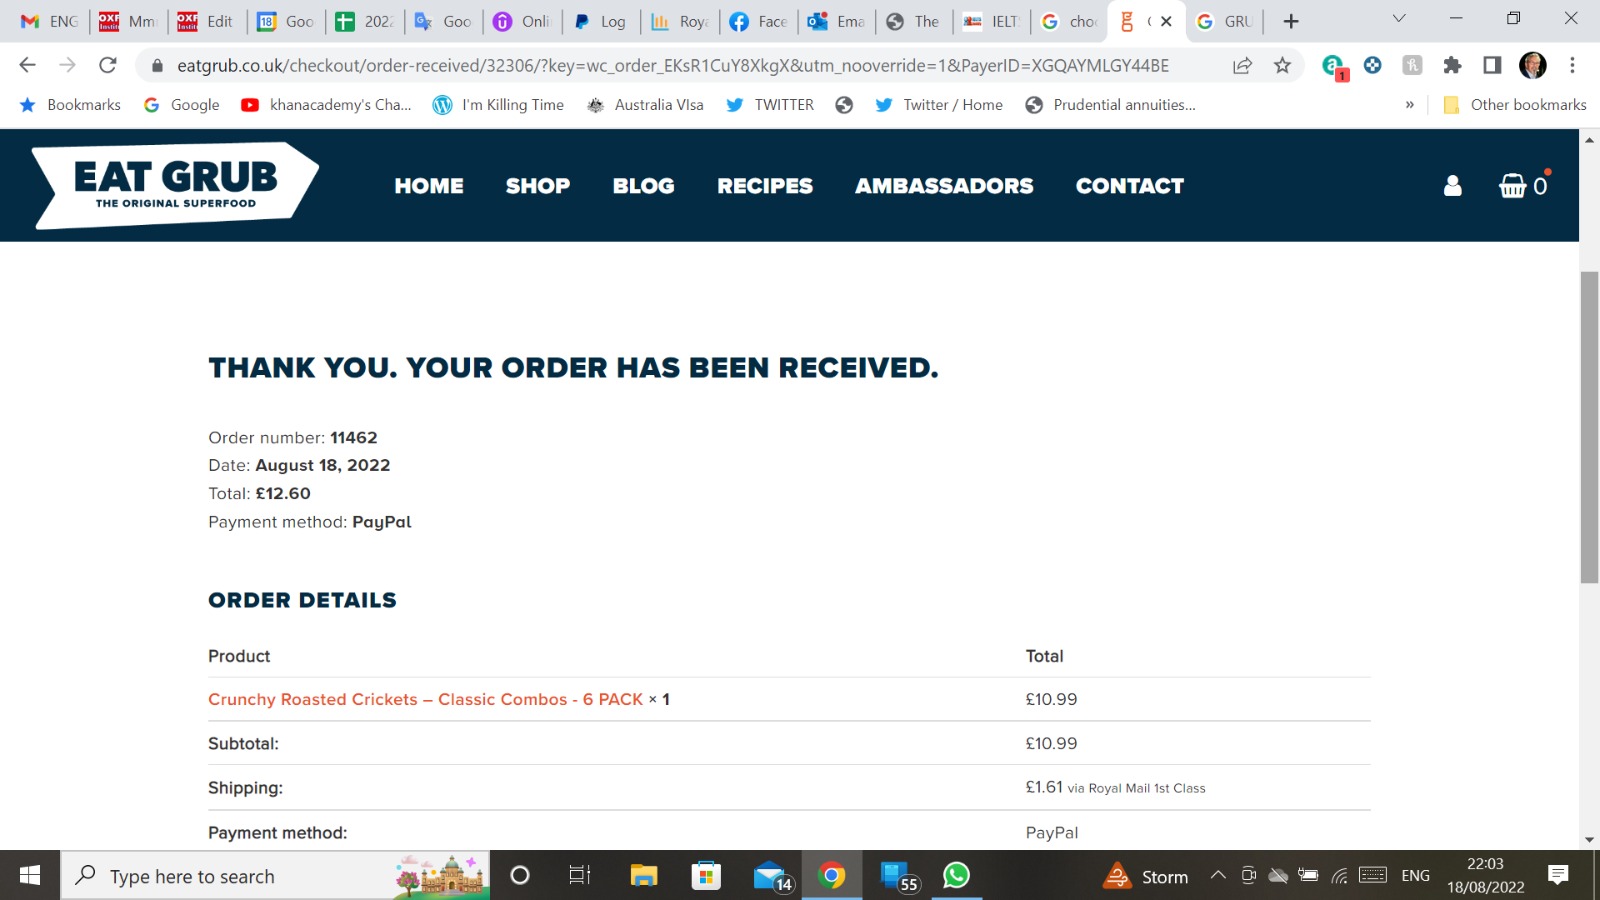Screen dimensions: 1600x900
Task: Share this page via the address bar icon
Action: (1242, 66)
